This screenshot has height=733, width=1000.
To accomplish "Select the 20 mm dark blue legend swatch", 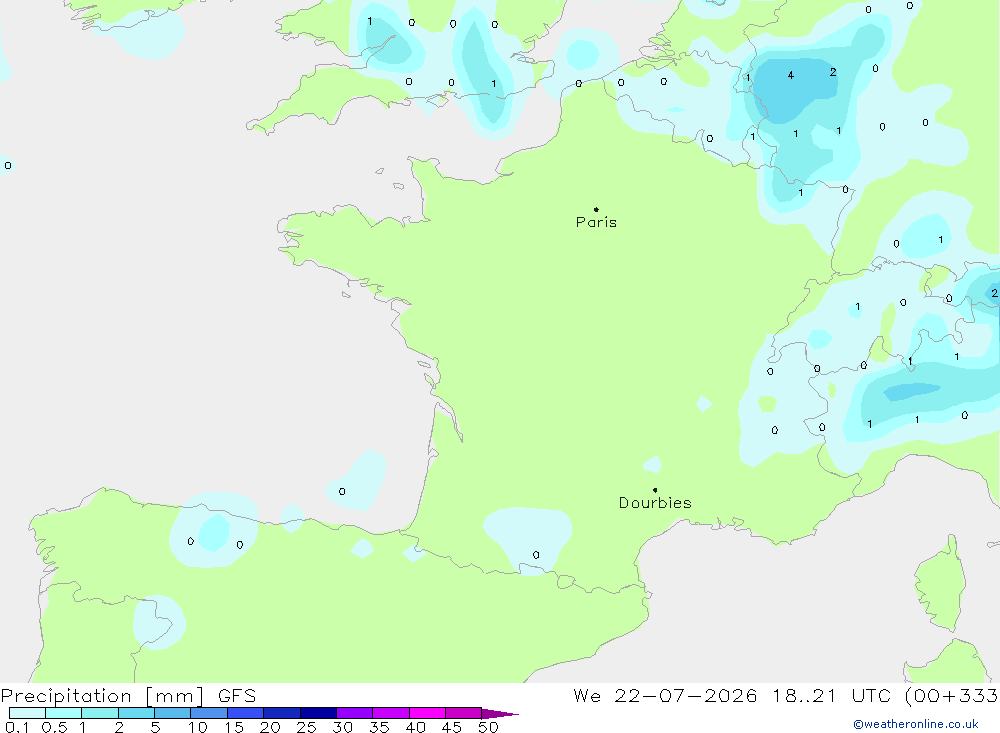I will point(281,713).
